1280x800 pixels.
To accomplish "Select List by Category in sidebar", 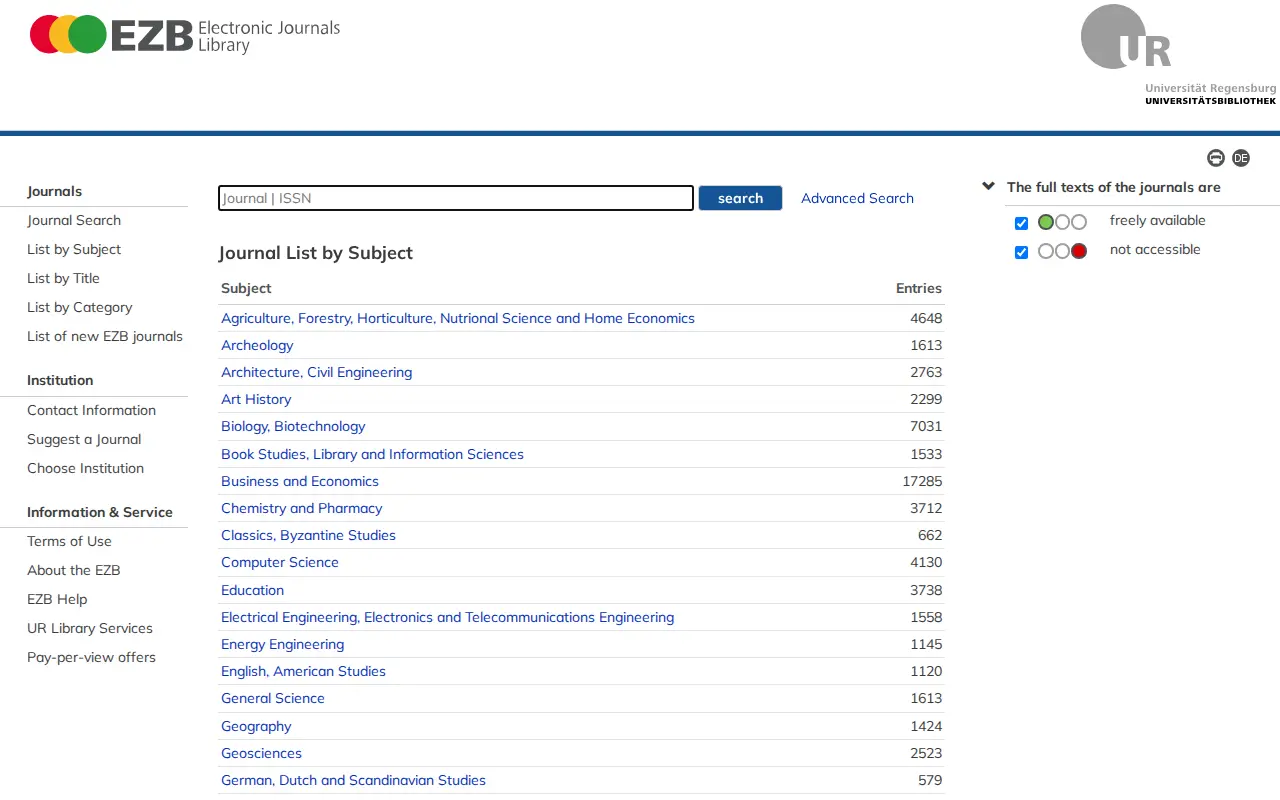I will 79,307.
